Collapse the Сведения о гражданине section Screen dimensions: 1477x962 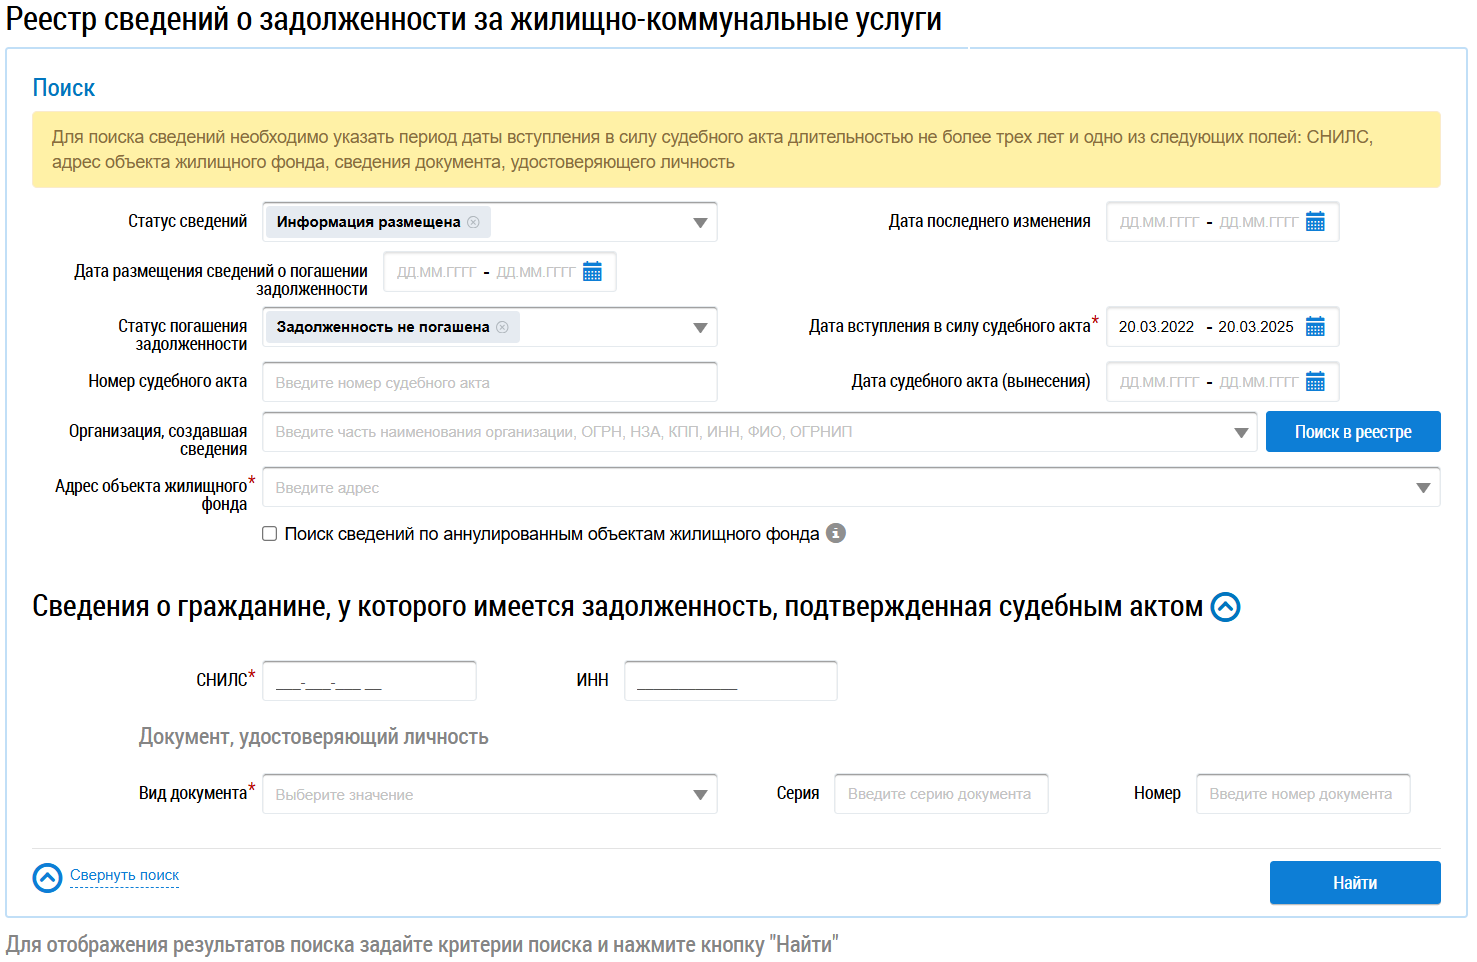click(x=1225, y=607)
